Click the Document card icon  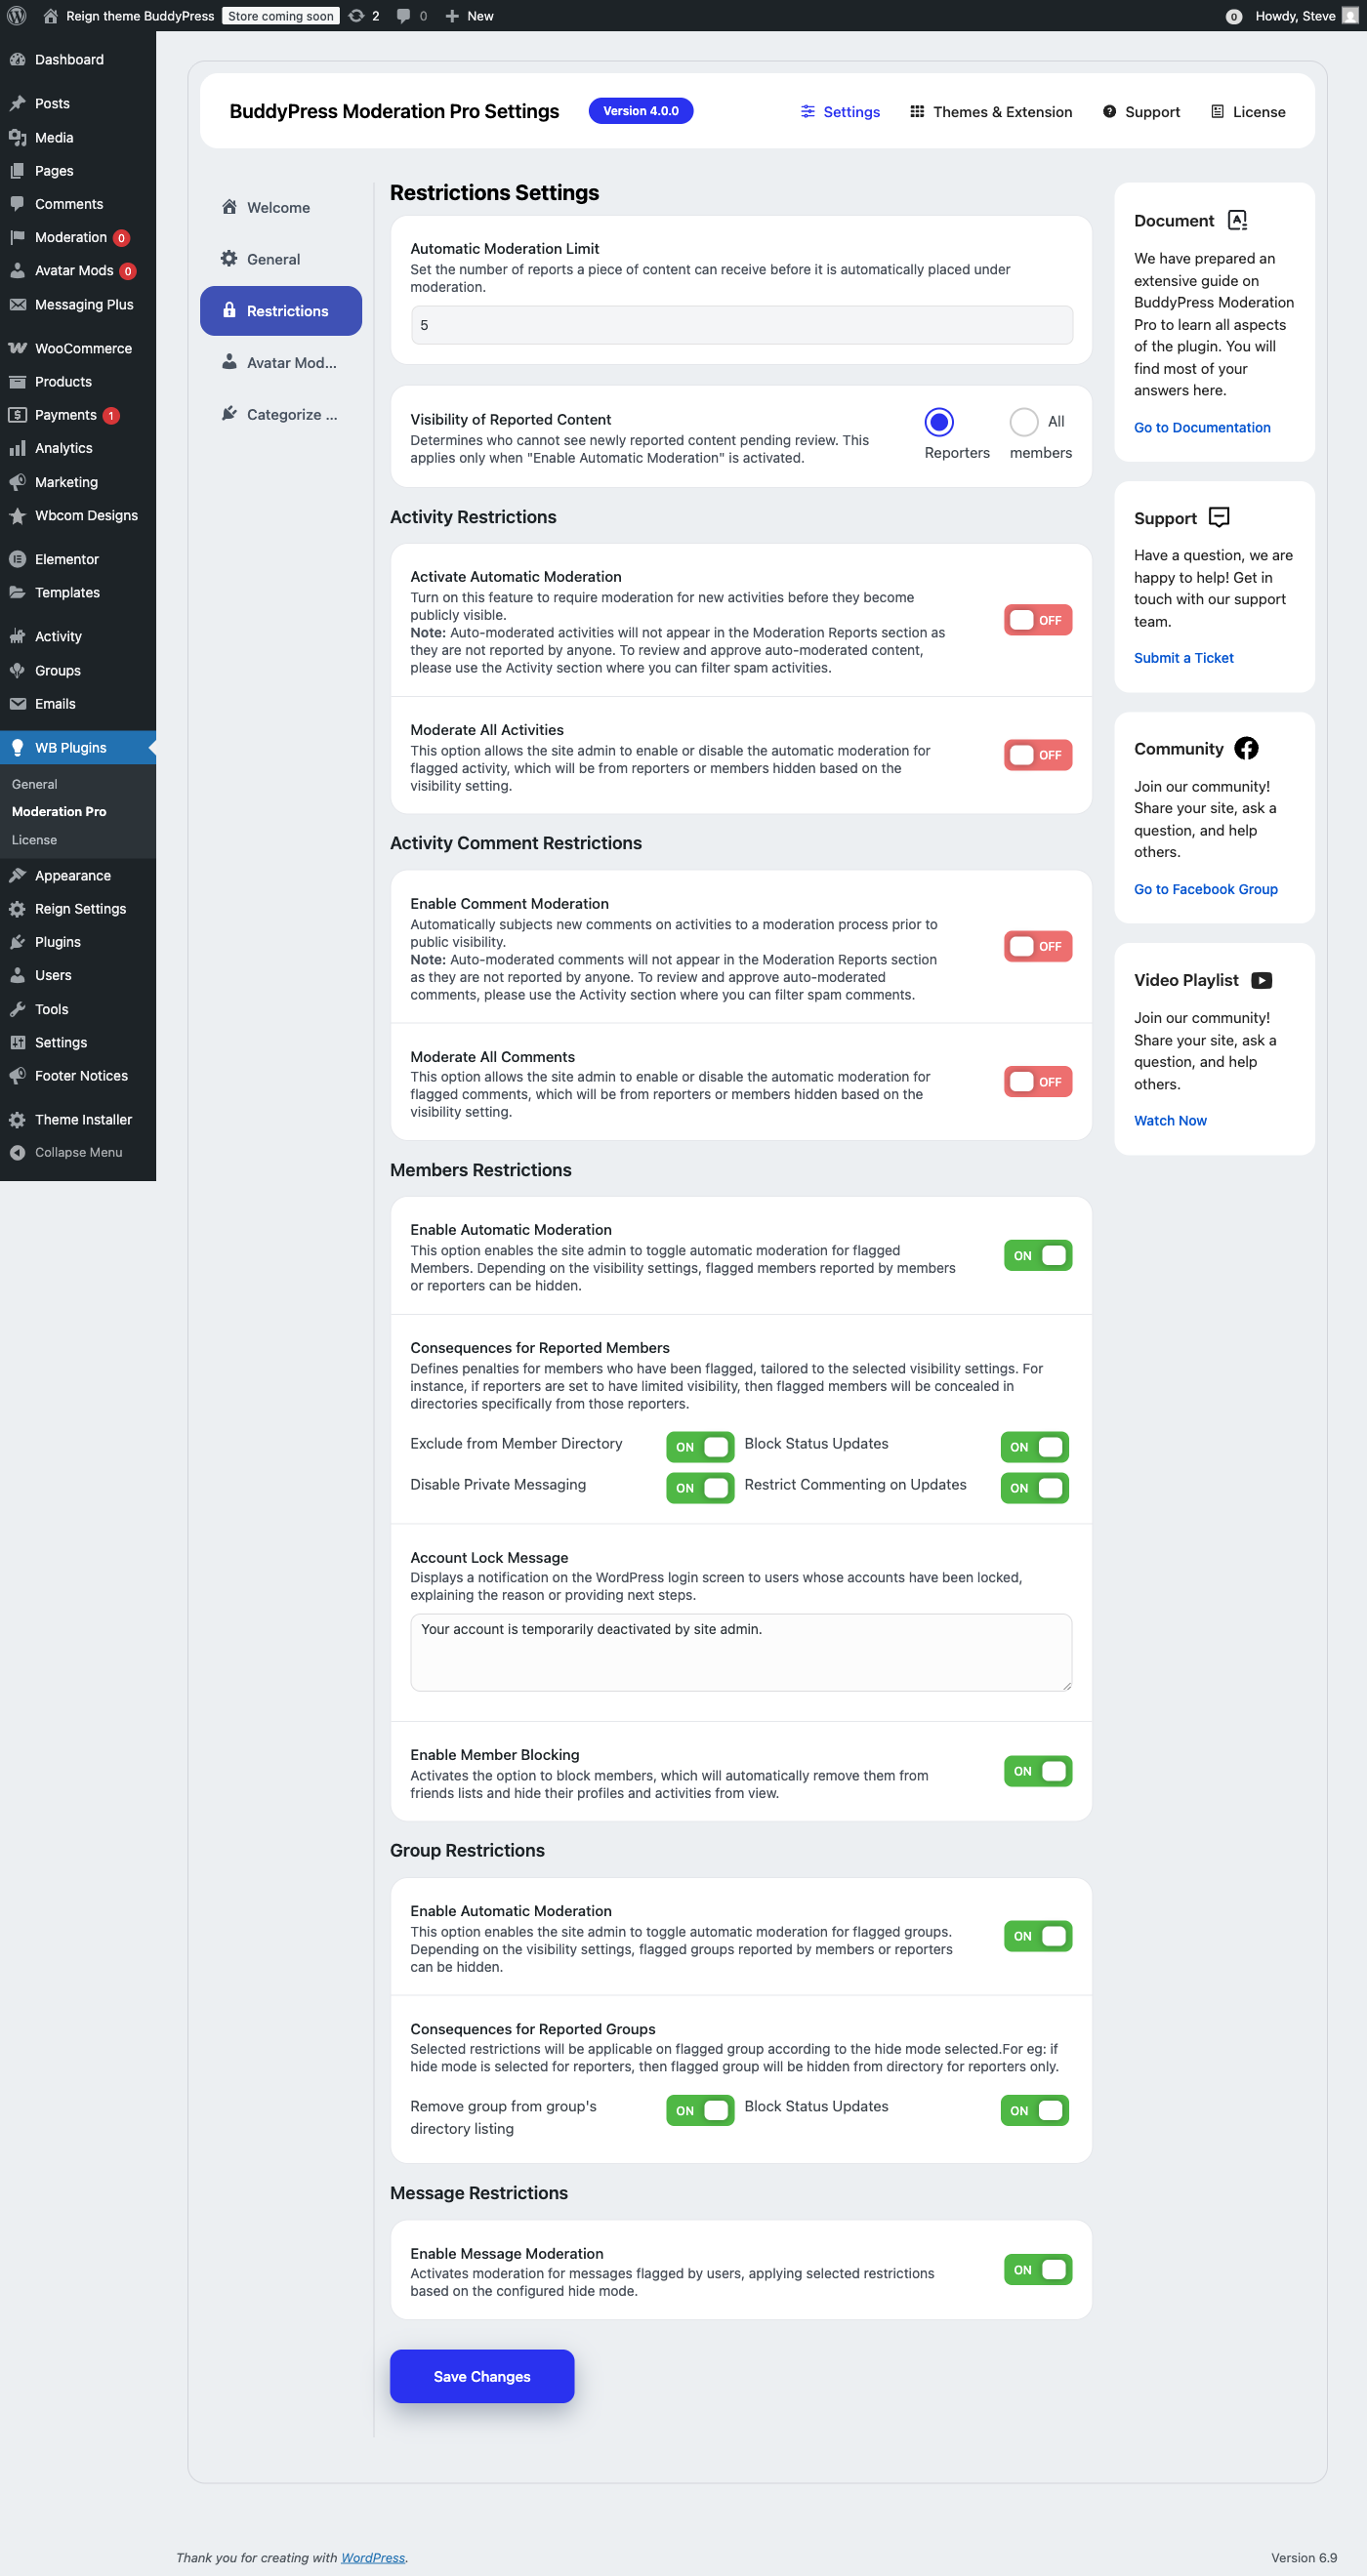1238,220
